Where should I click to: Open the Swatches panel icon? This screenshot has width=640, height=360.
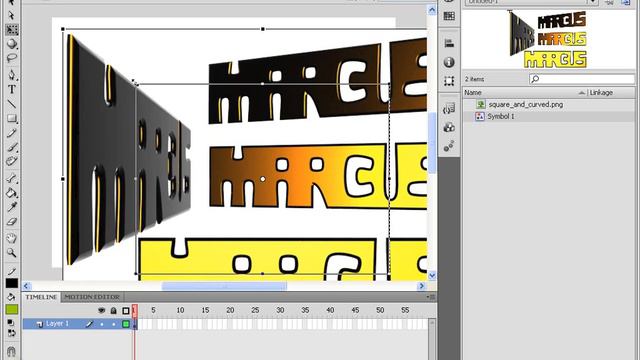pos(449,16)
